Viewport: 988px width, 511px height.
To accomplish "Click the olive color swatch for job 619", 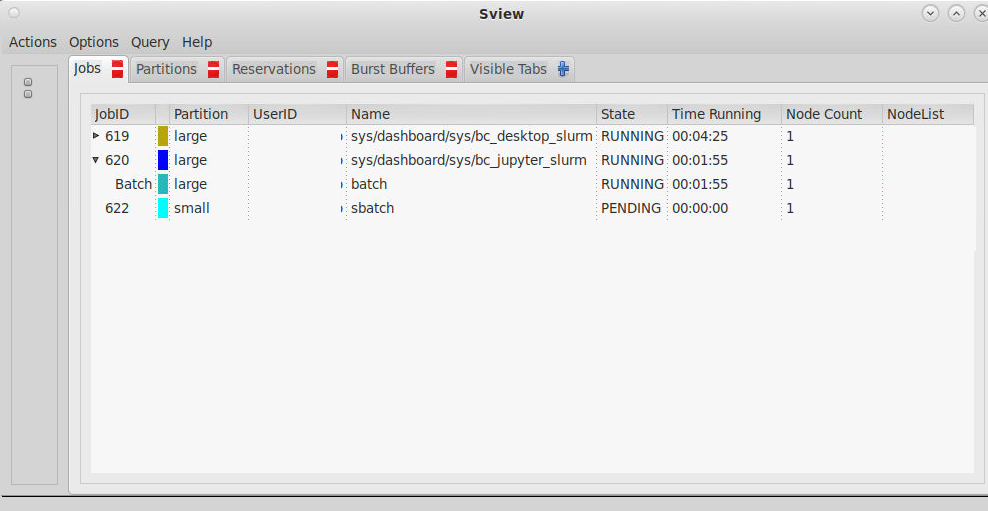I will coord(163,136).
